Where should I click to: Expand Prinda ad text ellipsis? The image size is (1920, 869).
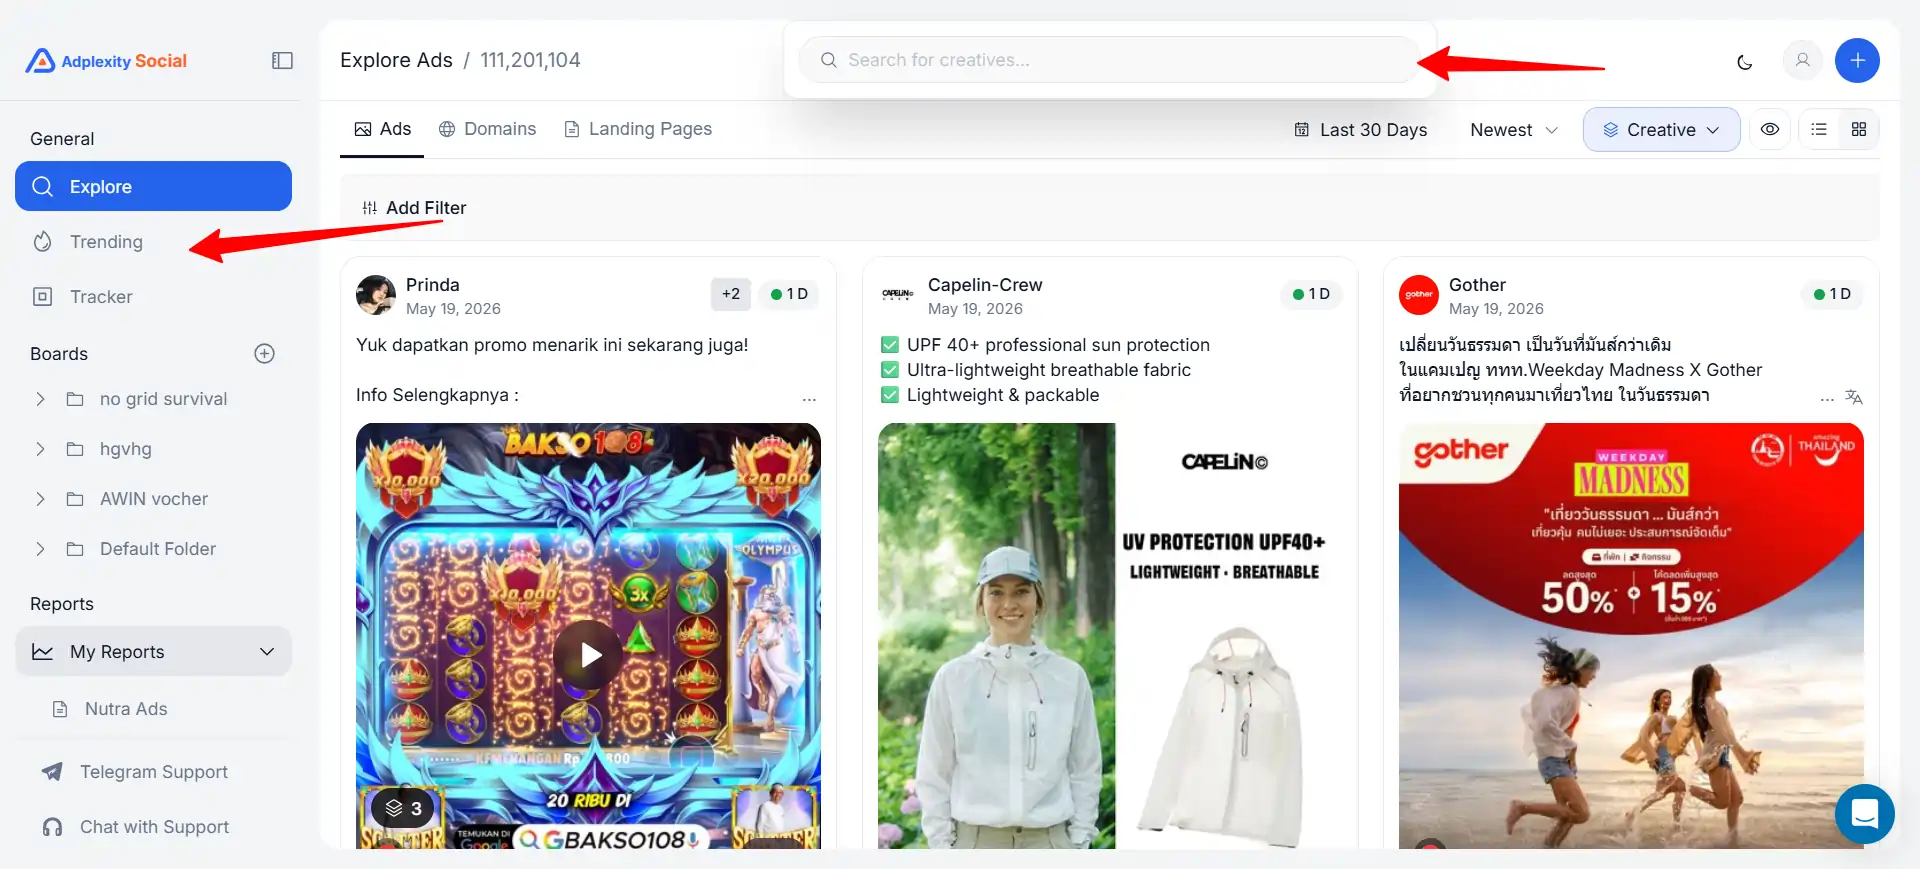coord(809,398)
